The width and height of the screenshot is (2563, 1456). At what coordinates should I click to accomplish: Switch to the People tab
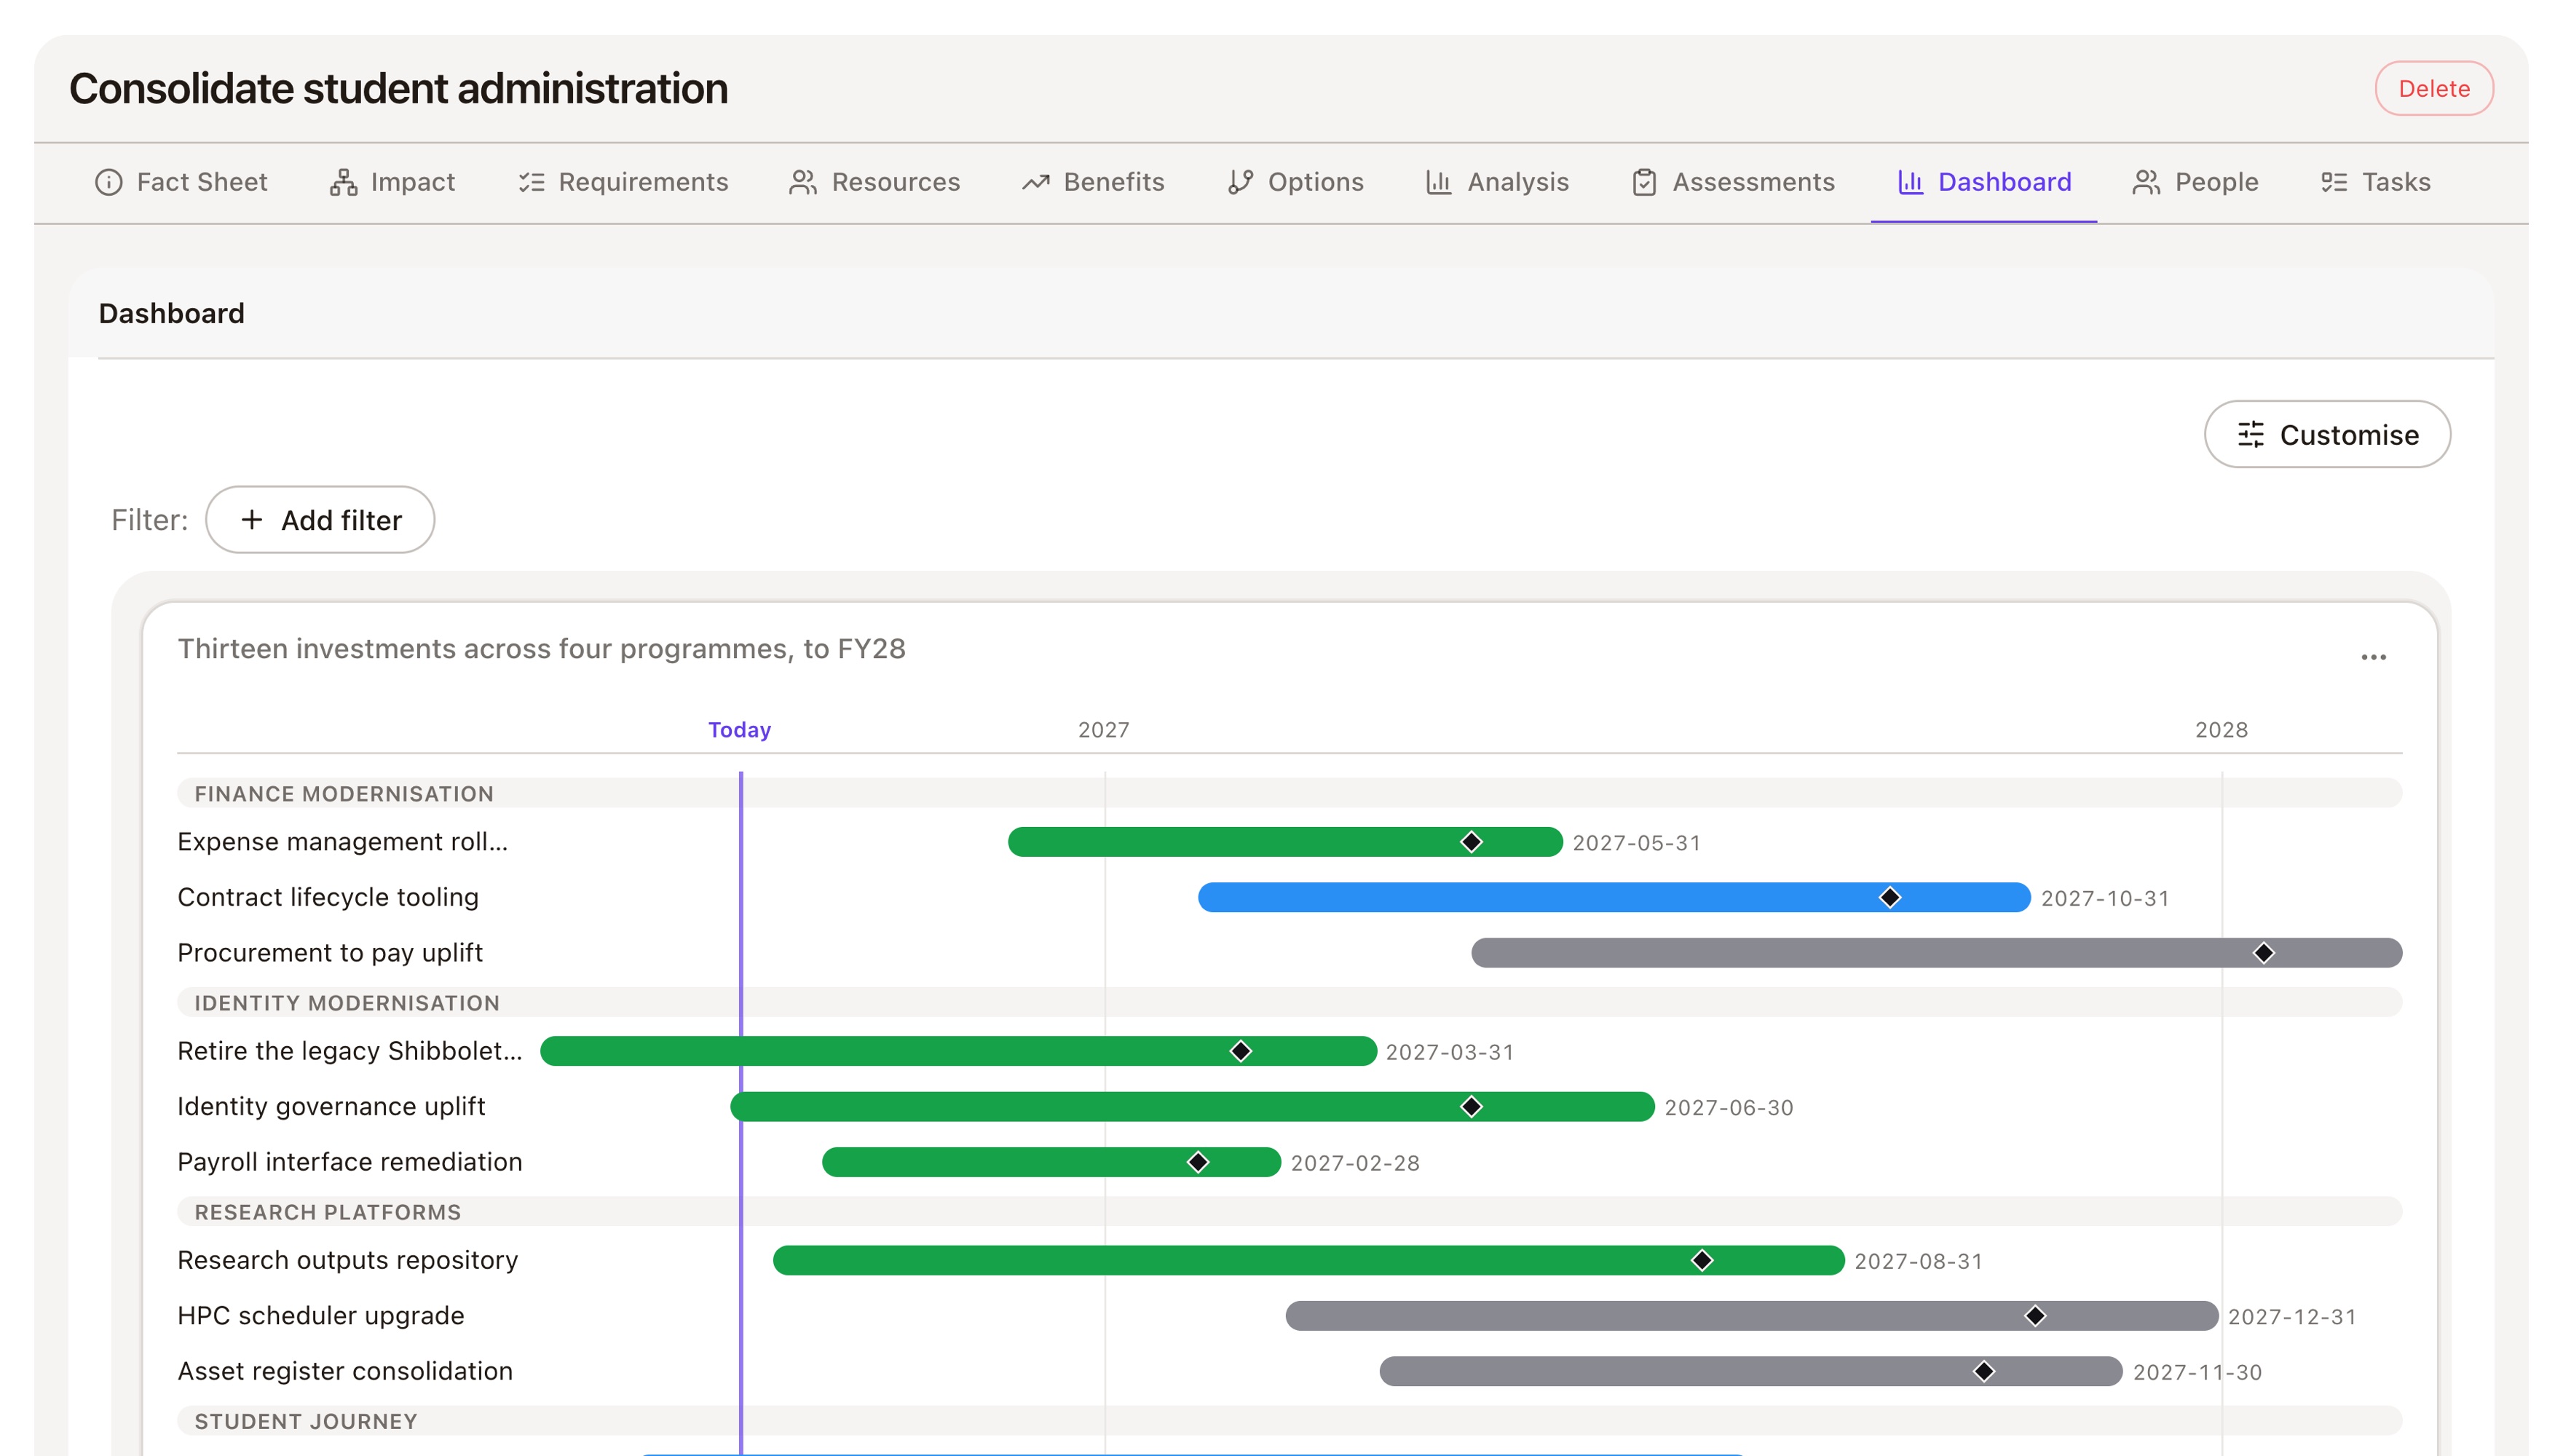2195,182
